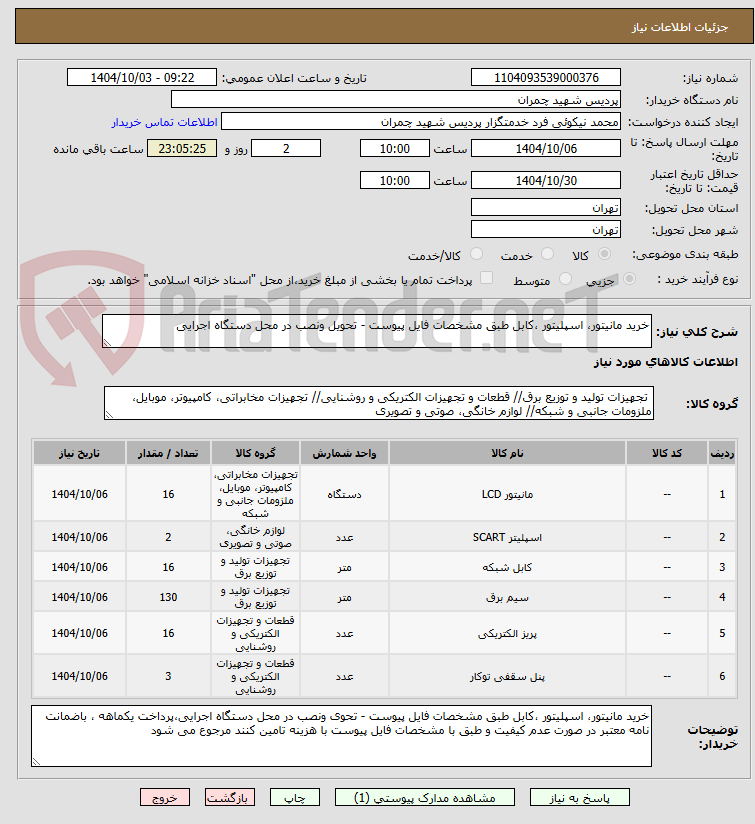This screenshot has height=824, width=755.
Task: Click the نام دستگاه خریدار field
Action: tap(396, 99)
